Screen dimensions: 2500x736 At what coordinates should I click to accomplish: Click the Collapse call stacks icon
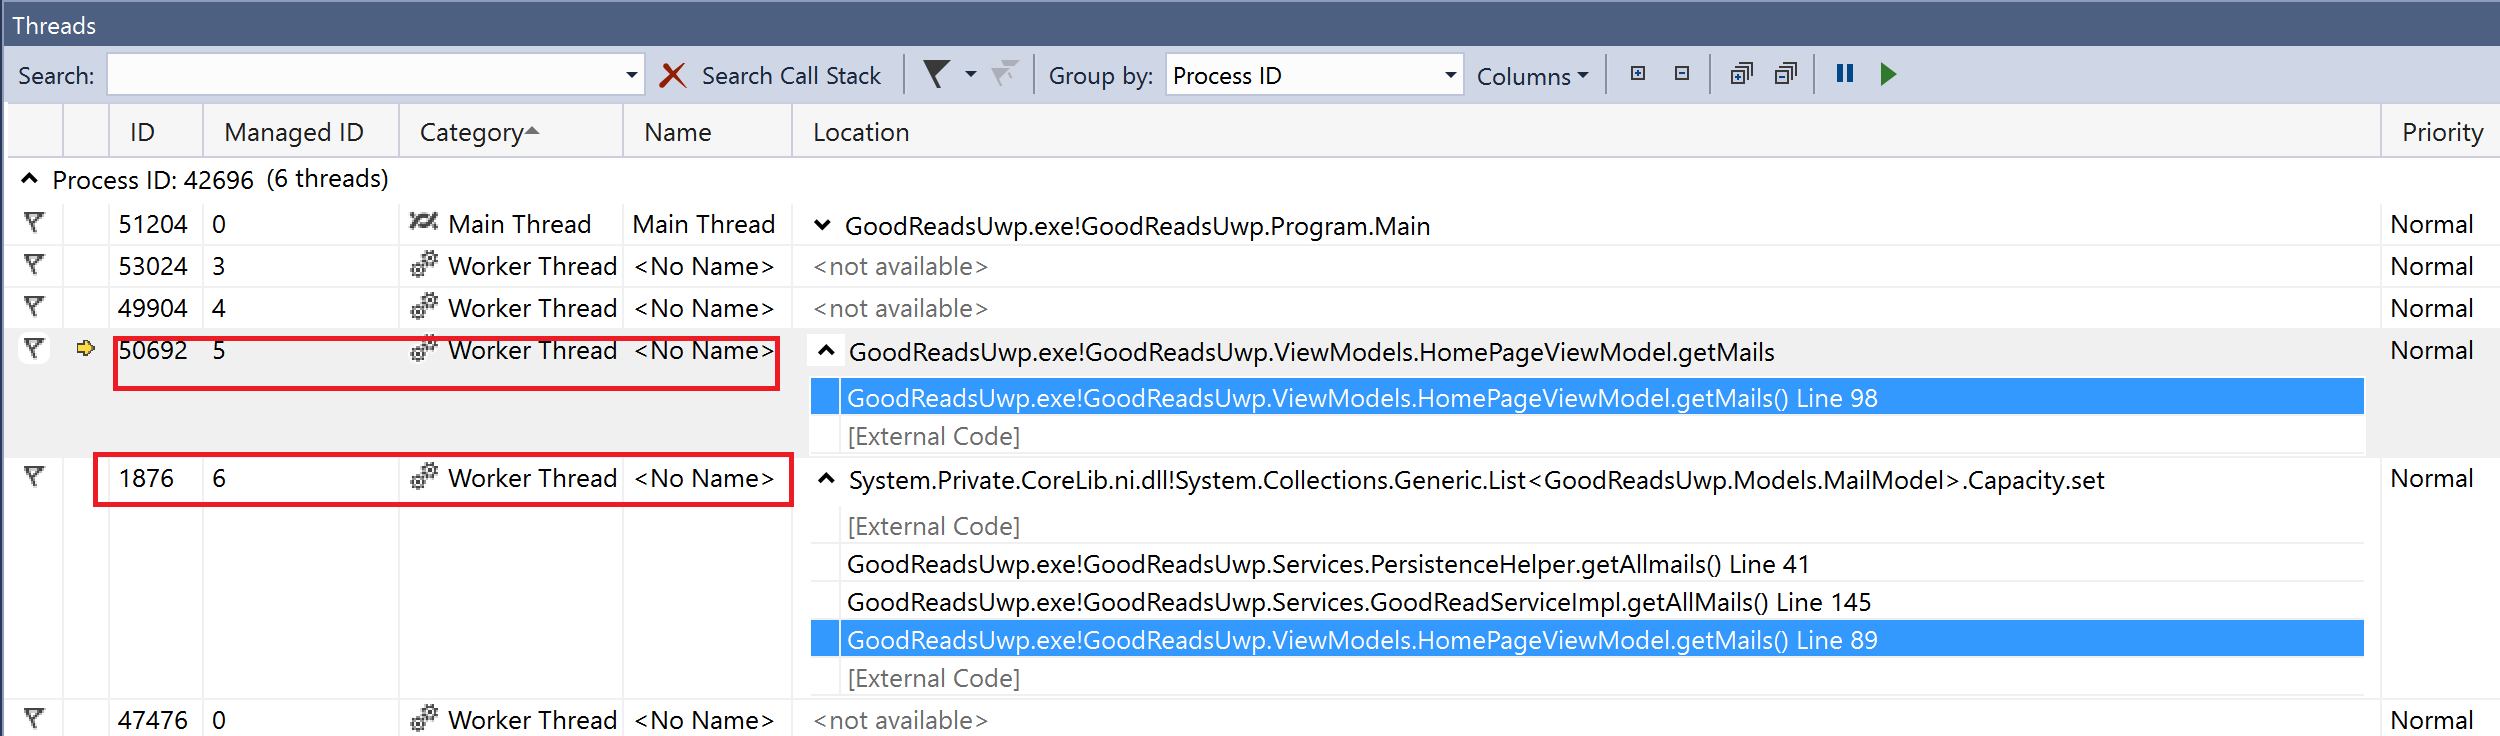[x=1785, y=74]
